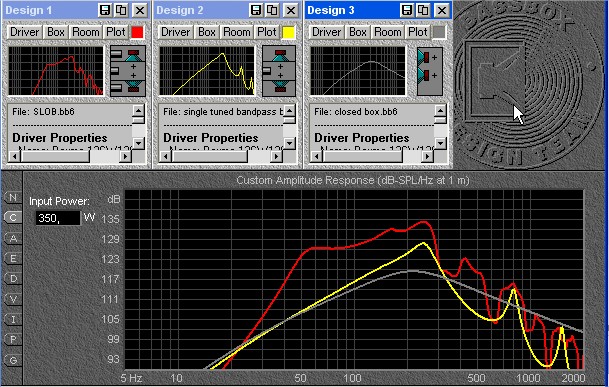
Task: Click the copy icon in Design 2 title bar
Action: (272, 10)
